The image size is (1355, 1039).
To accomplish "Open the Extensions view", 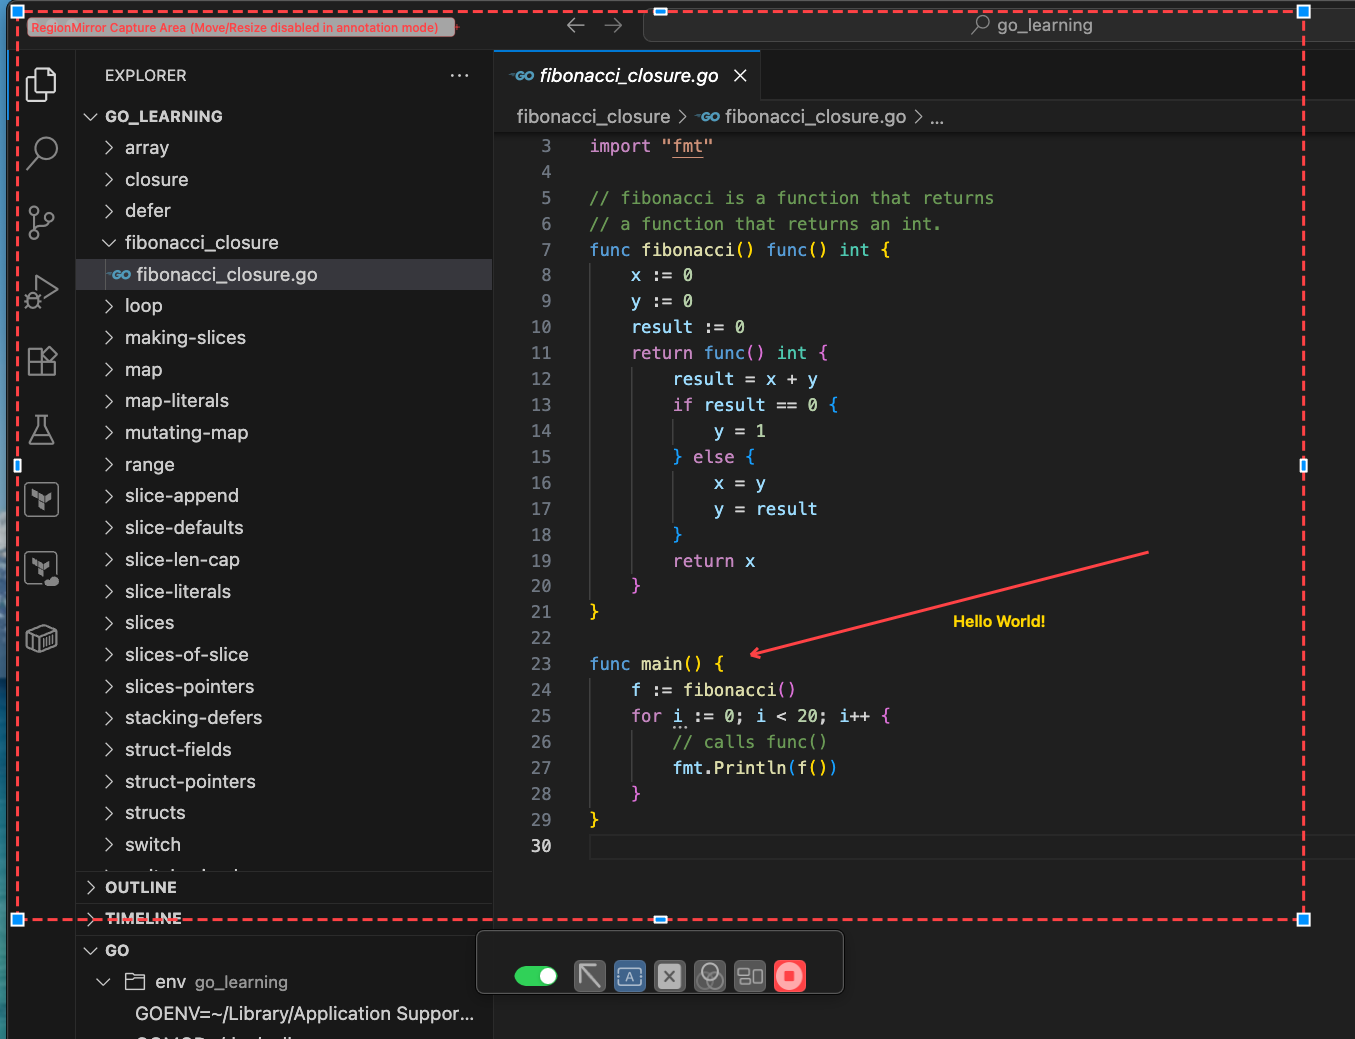I will [x=42, y=361].
